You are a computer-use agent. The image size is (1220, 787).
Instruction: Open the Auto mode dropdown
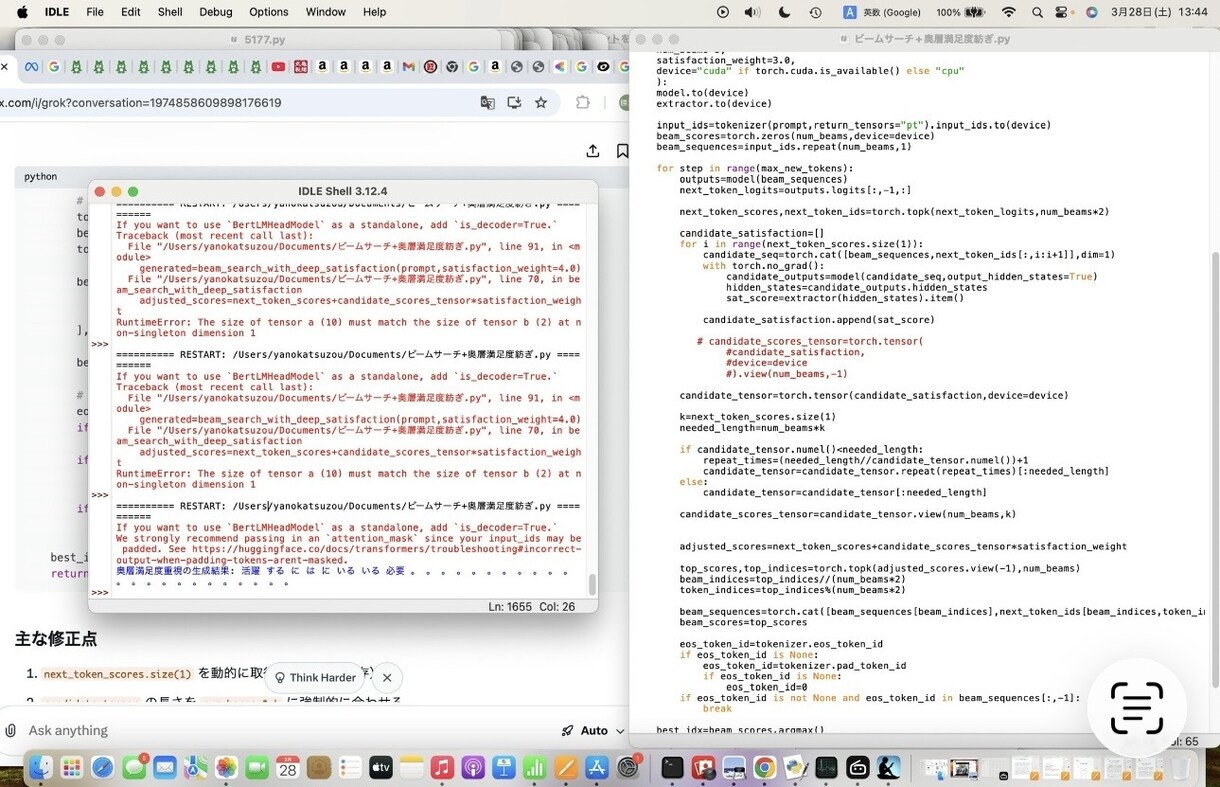click(593, 731)
